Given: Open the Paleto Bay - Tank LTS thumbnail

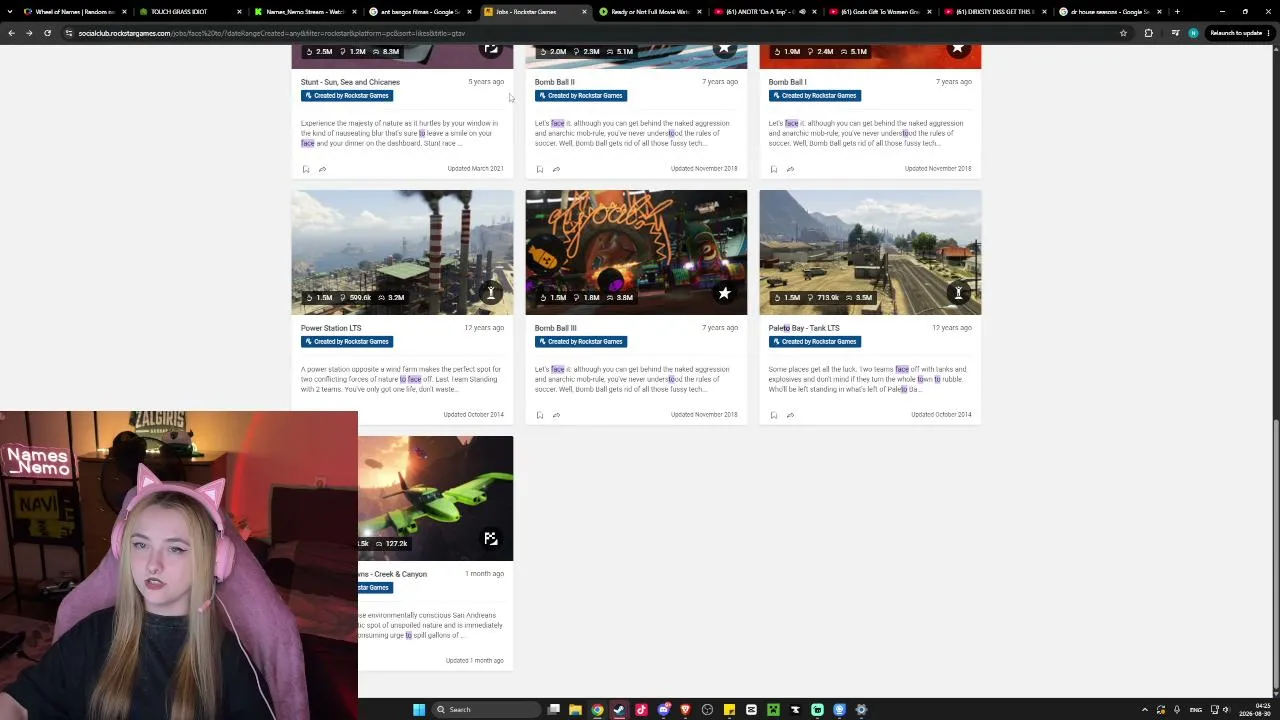Looking at the screenshot, I should pos(870,252).
